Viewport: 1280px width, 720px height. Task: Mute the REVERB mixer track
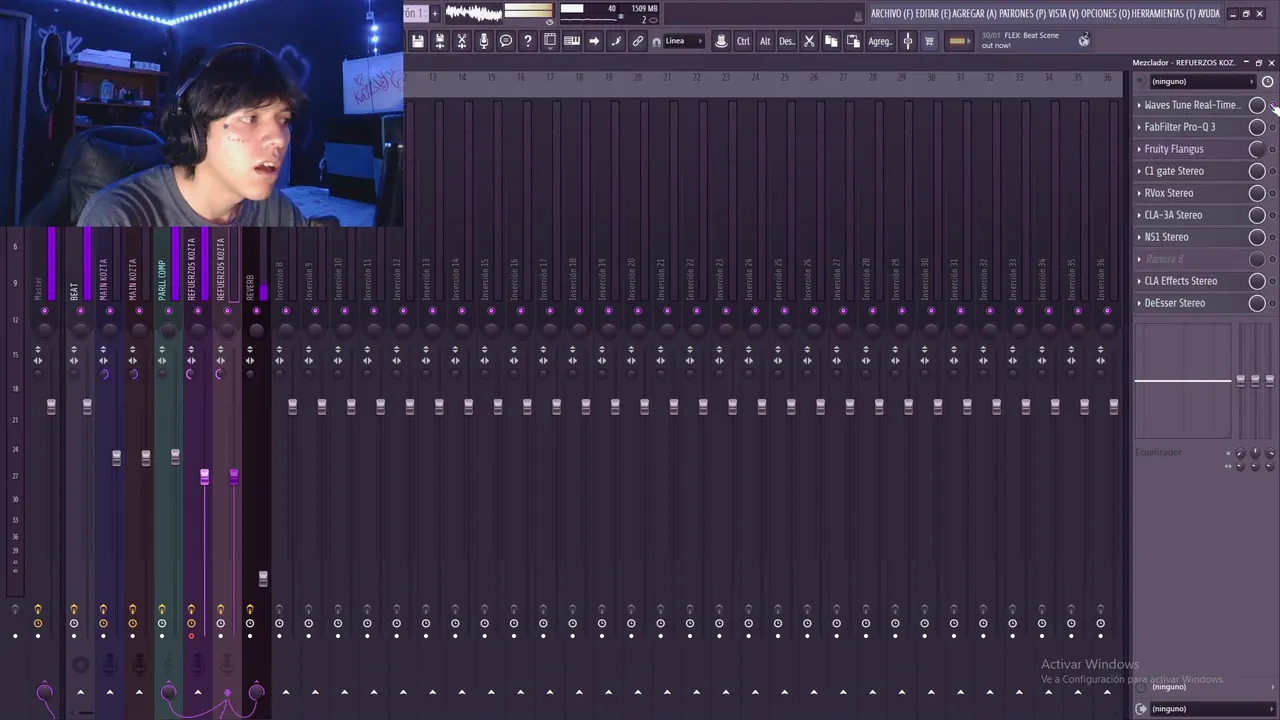[256, 311]
